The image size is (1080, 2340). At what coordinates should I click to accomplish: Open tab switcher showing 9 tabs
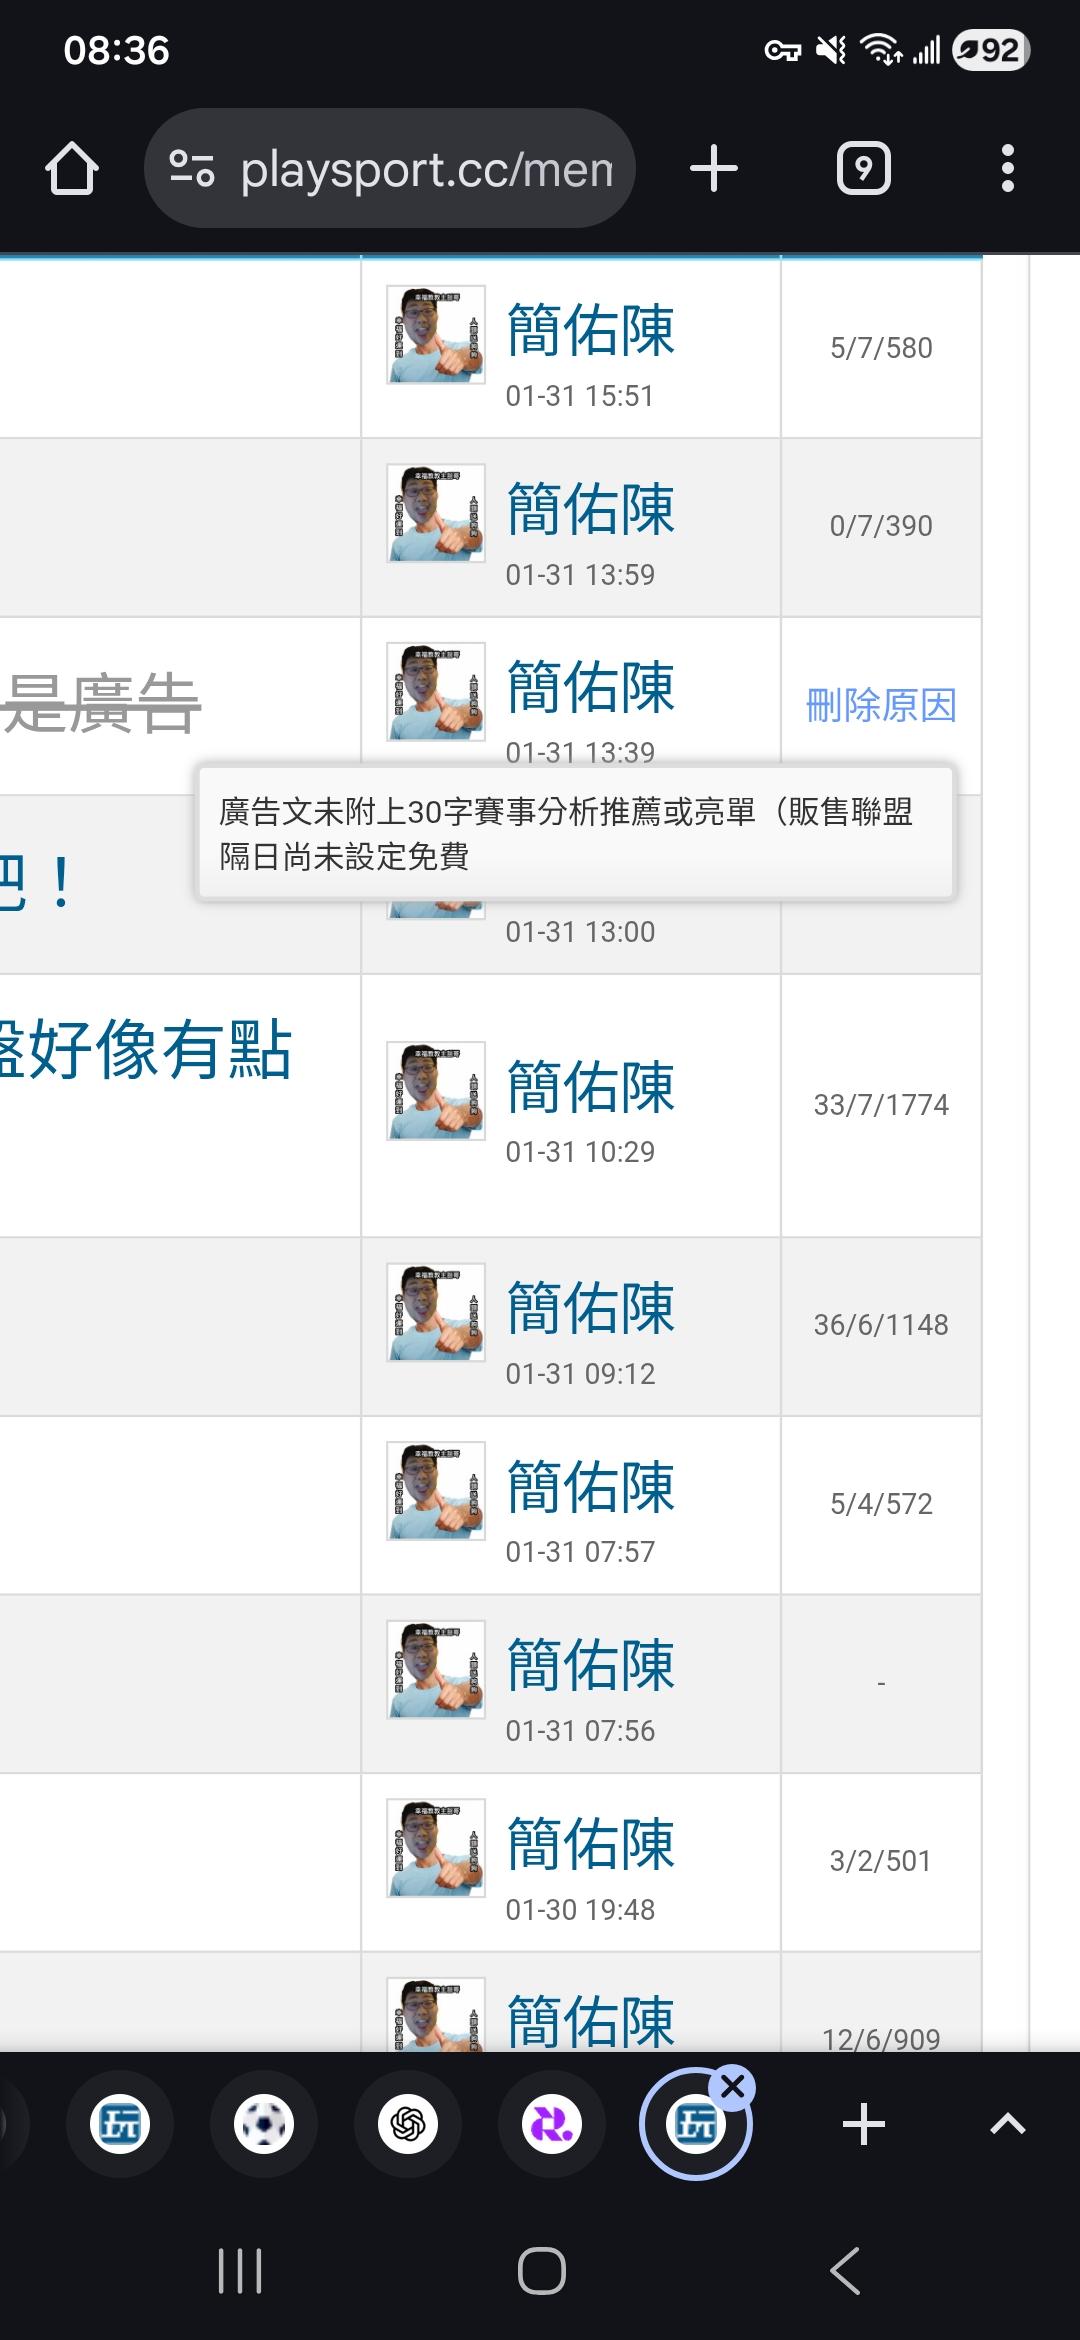(x=864, y=168)
